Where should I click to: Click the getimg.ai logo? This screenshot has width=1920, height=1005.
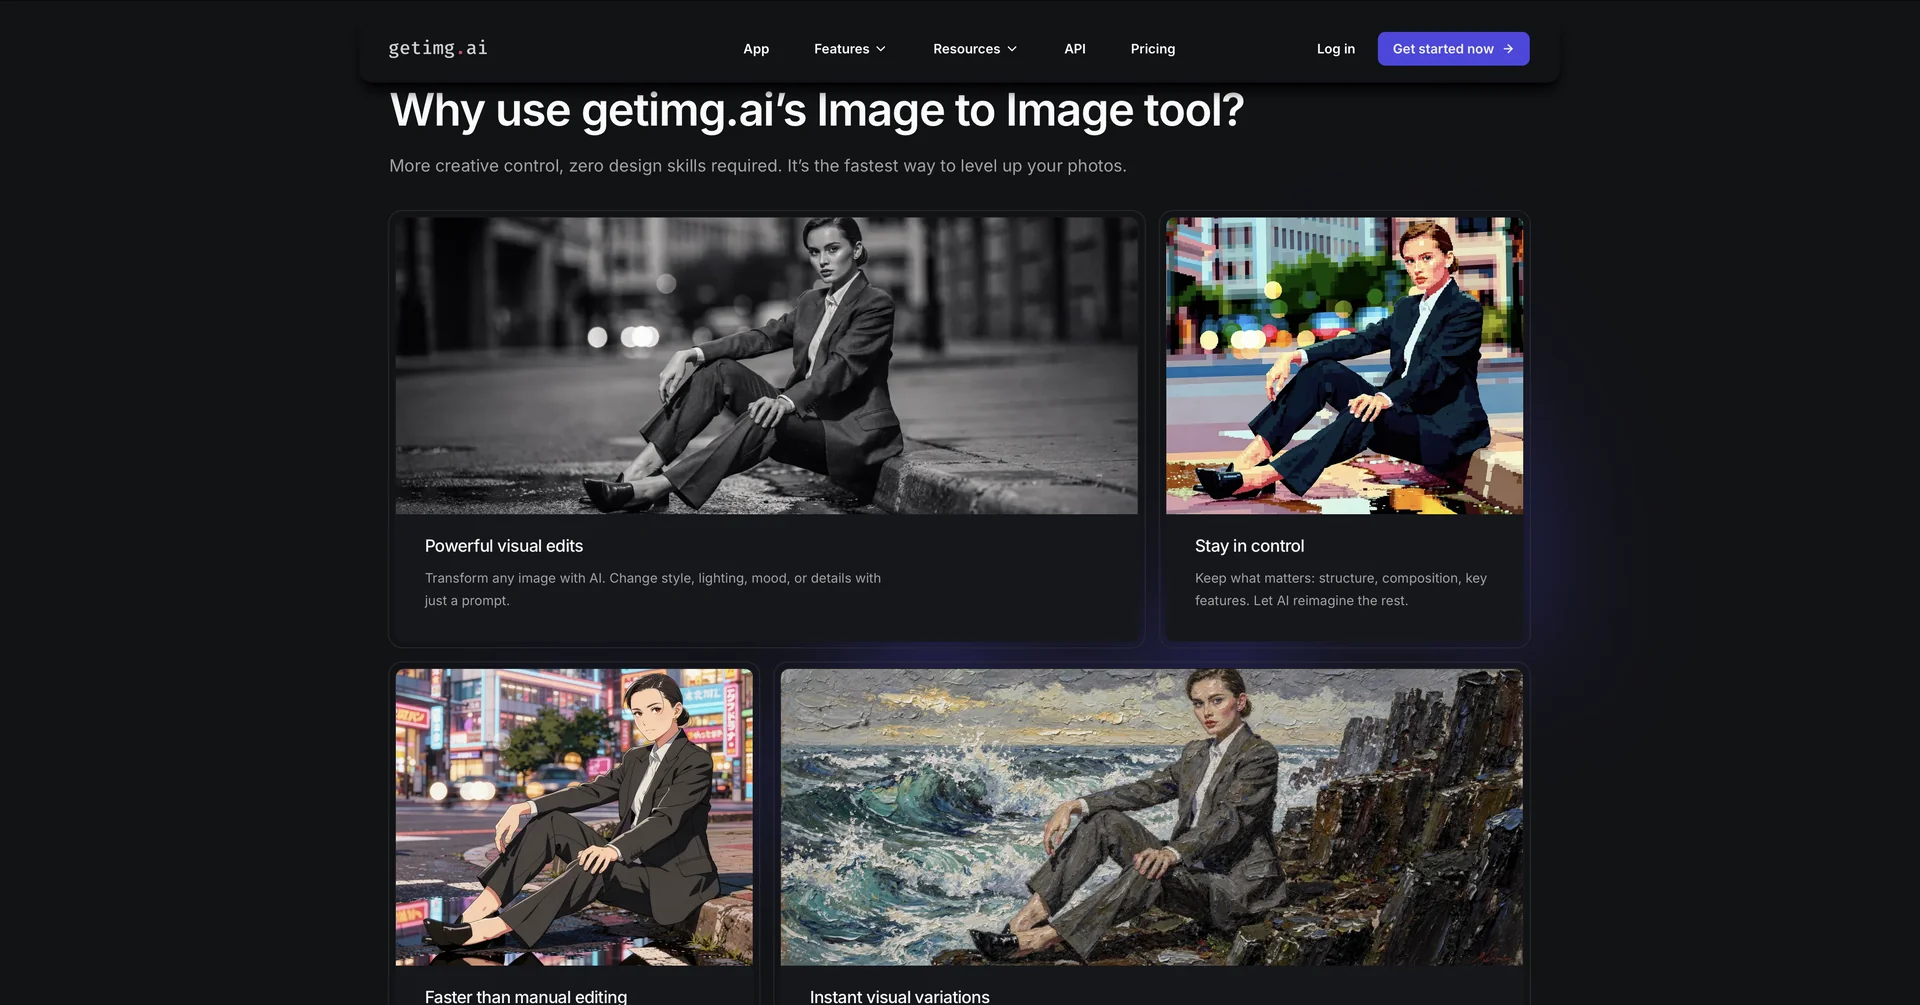pos(437,48)
